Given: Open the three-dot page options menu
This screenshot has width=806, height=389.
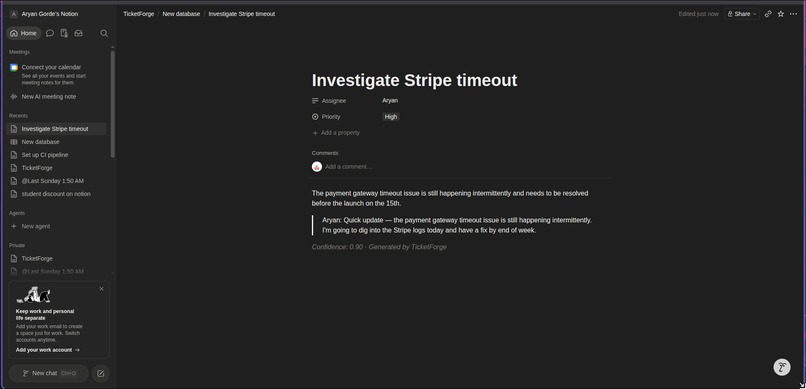Looking at the screenshot, I should (793, 14).
